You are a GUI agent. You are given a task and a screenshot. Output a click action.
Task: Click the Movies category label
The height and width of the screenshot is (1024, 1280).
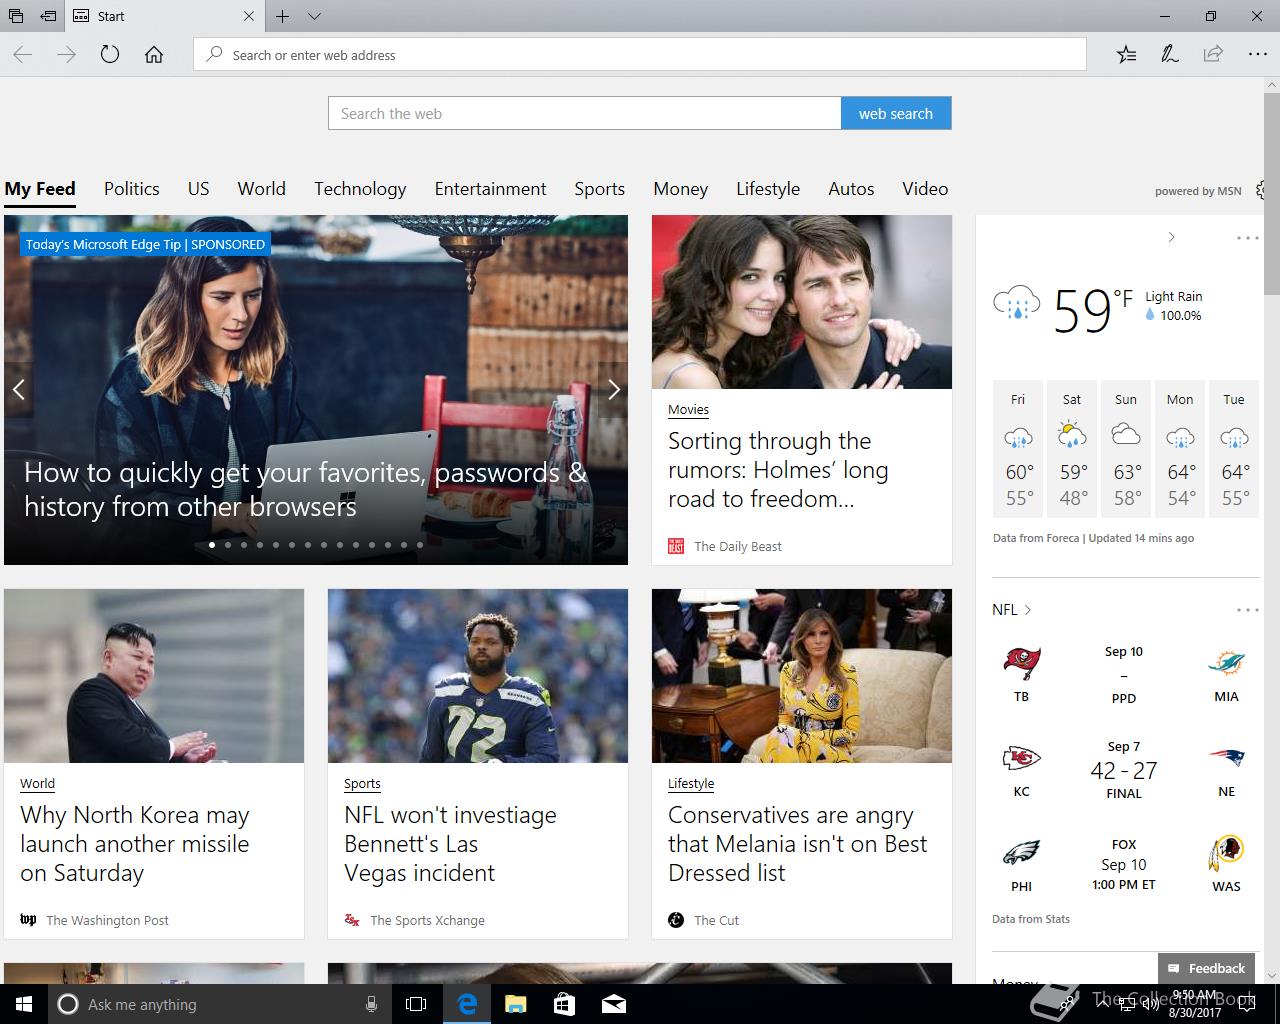[x=688, y=410]
